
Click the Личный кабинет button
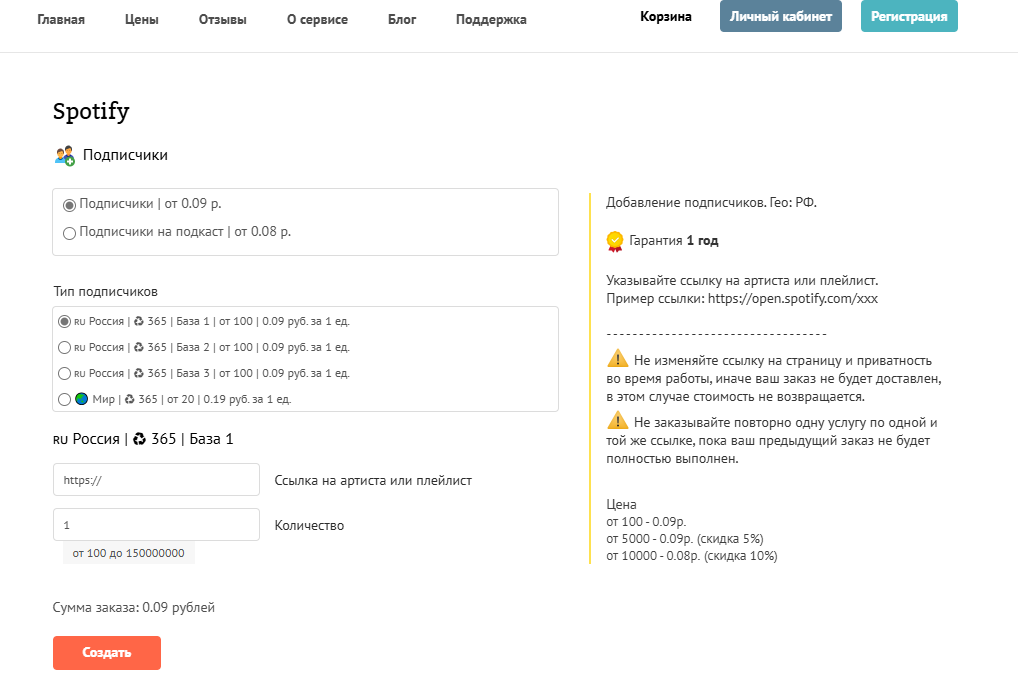(x=780, y=16)
